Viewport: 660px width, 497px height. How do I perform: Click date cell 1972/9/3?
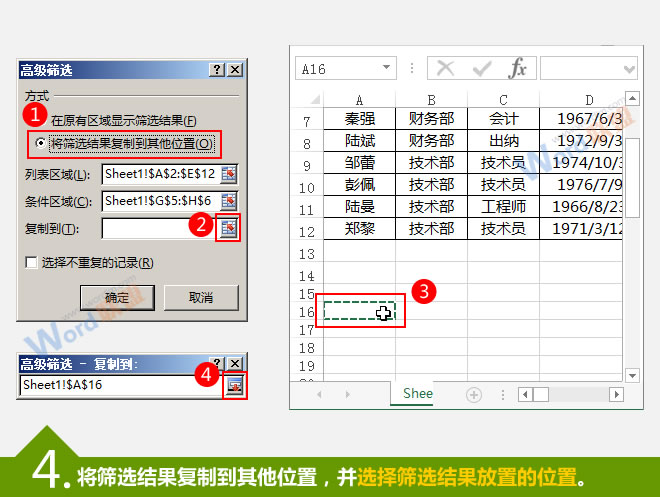pyautogui.click(x=581, y=141)
